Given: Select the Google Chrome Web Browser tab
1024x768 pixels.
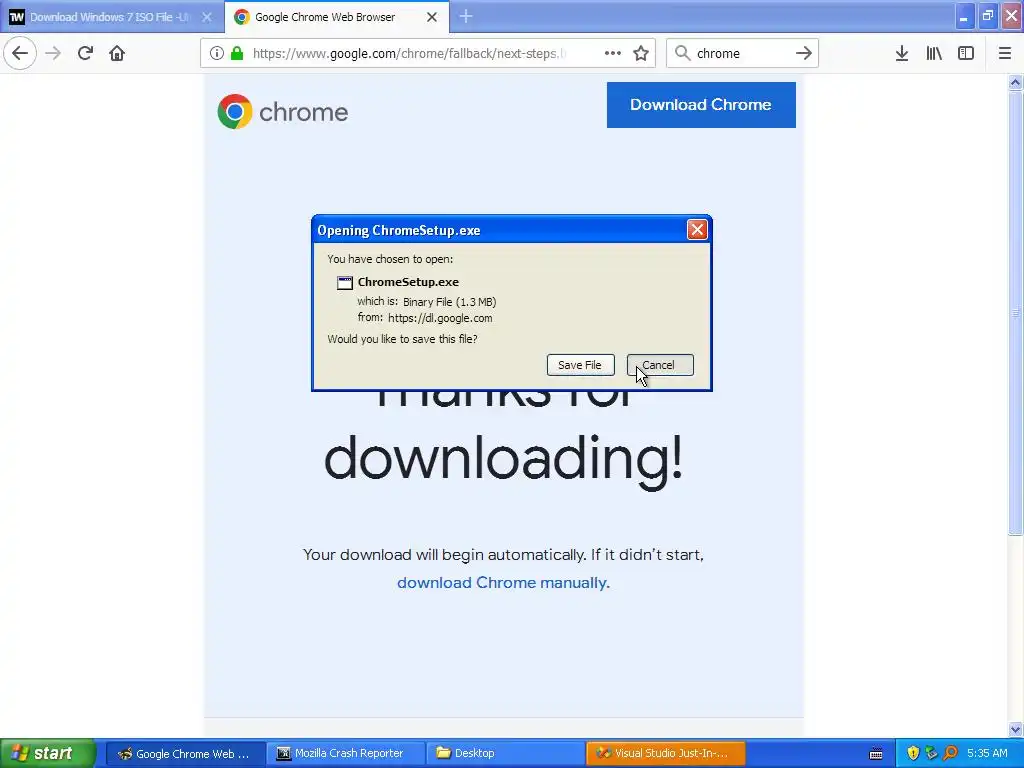Looking at the screenshot, I should (x=336, y=17).
